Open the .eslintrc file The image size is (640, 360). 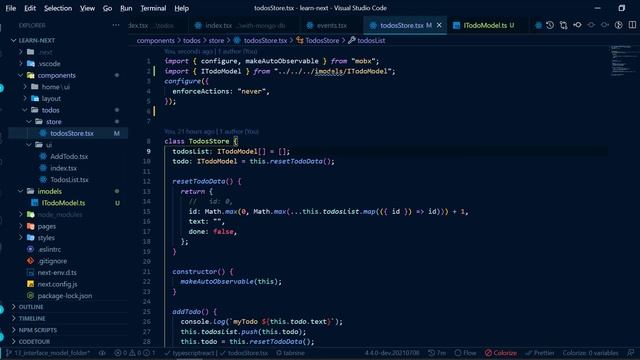(x=49, y=249)
